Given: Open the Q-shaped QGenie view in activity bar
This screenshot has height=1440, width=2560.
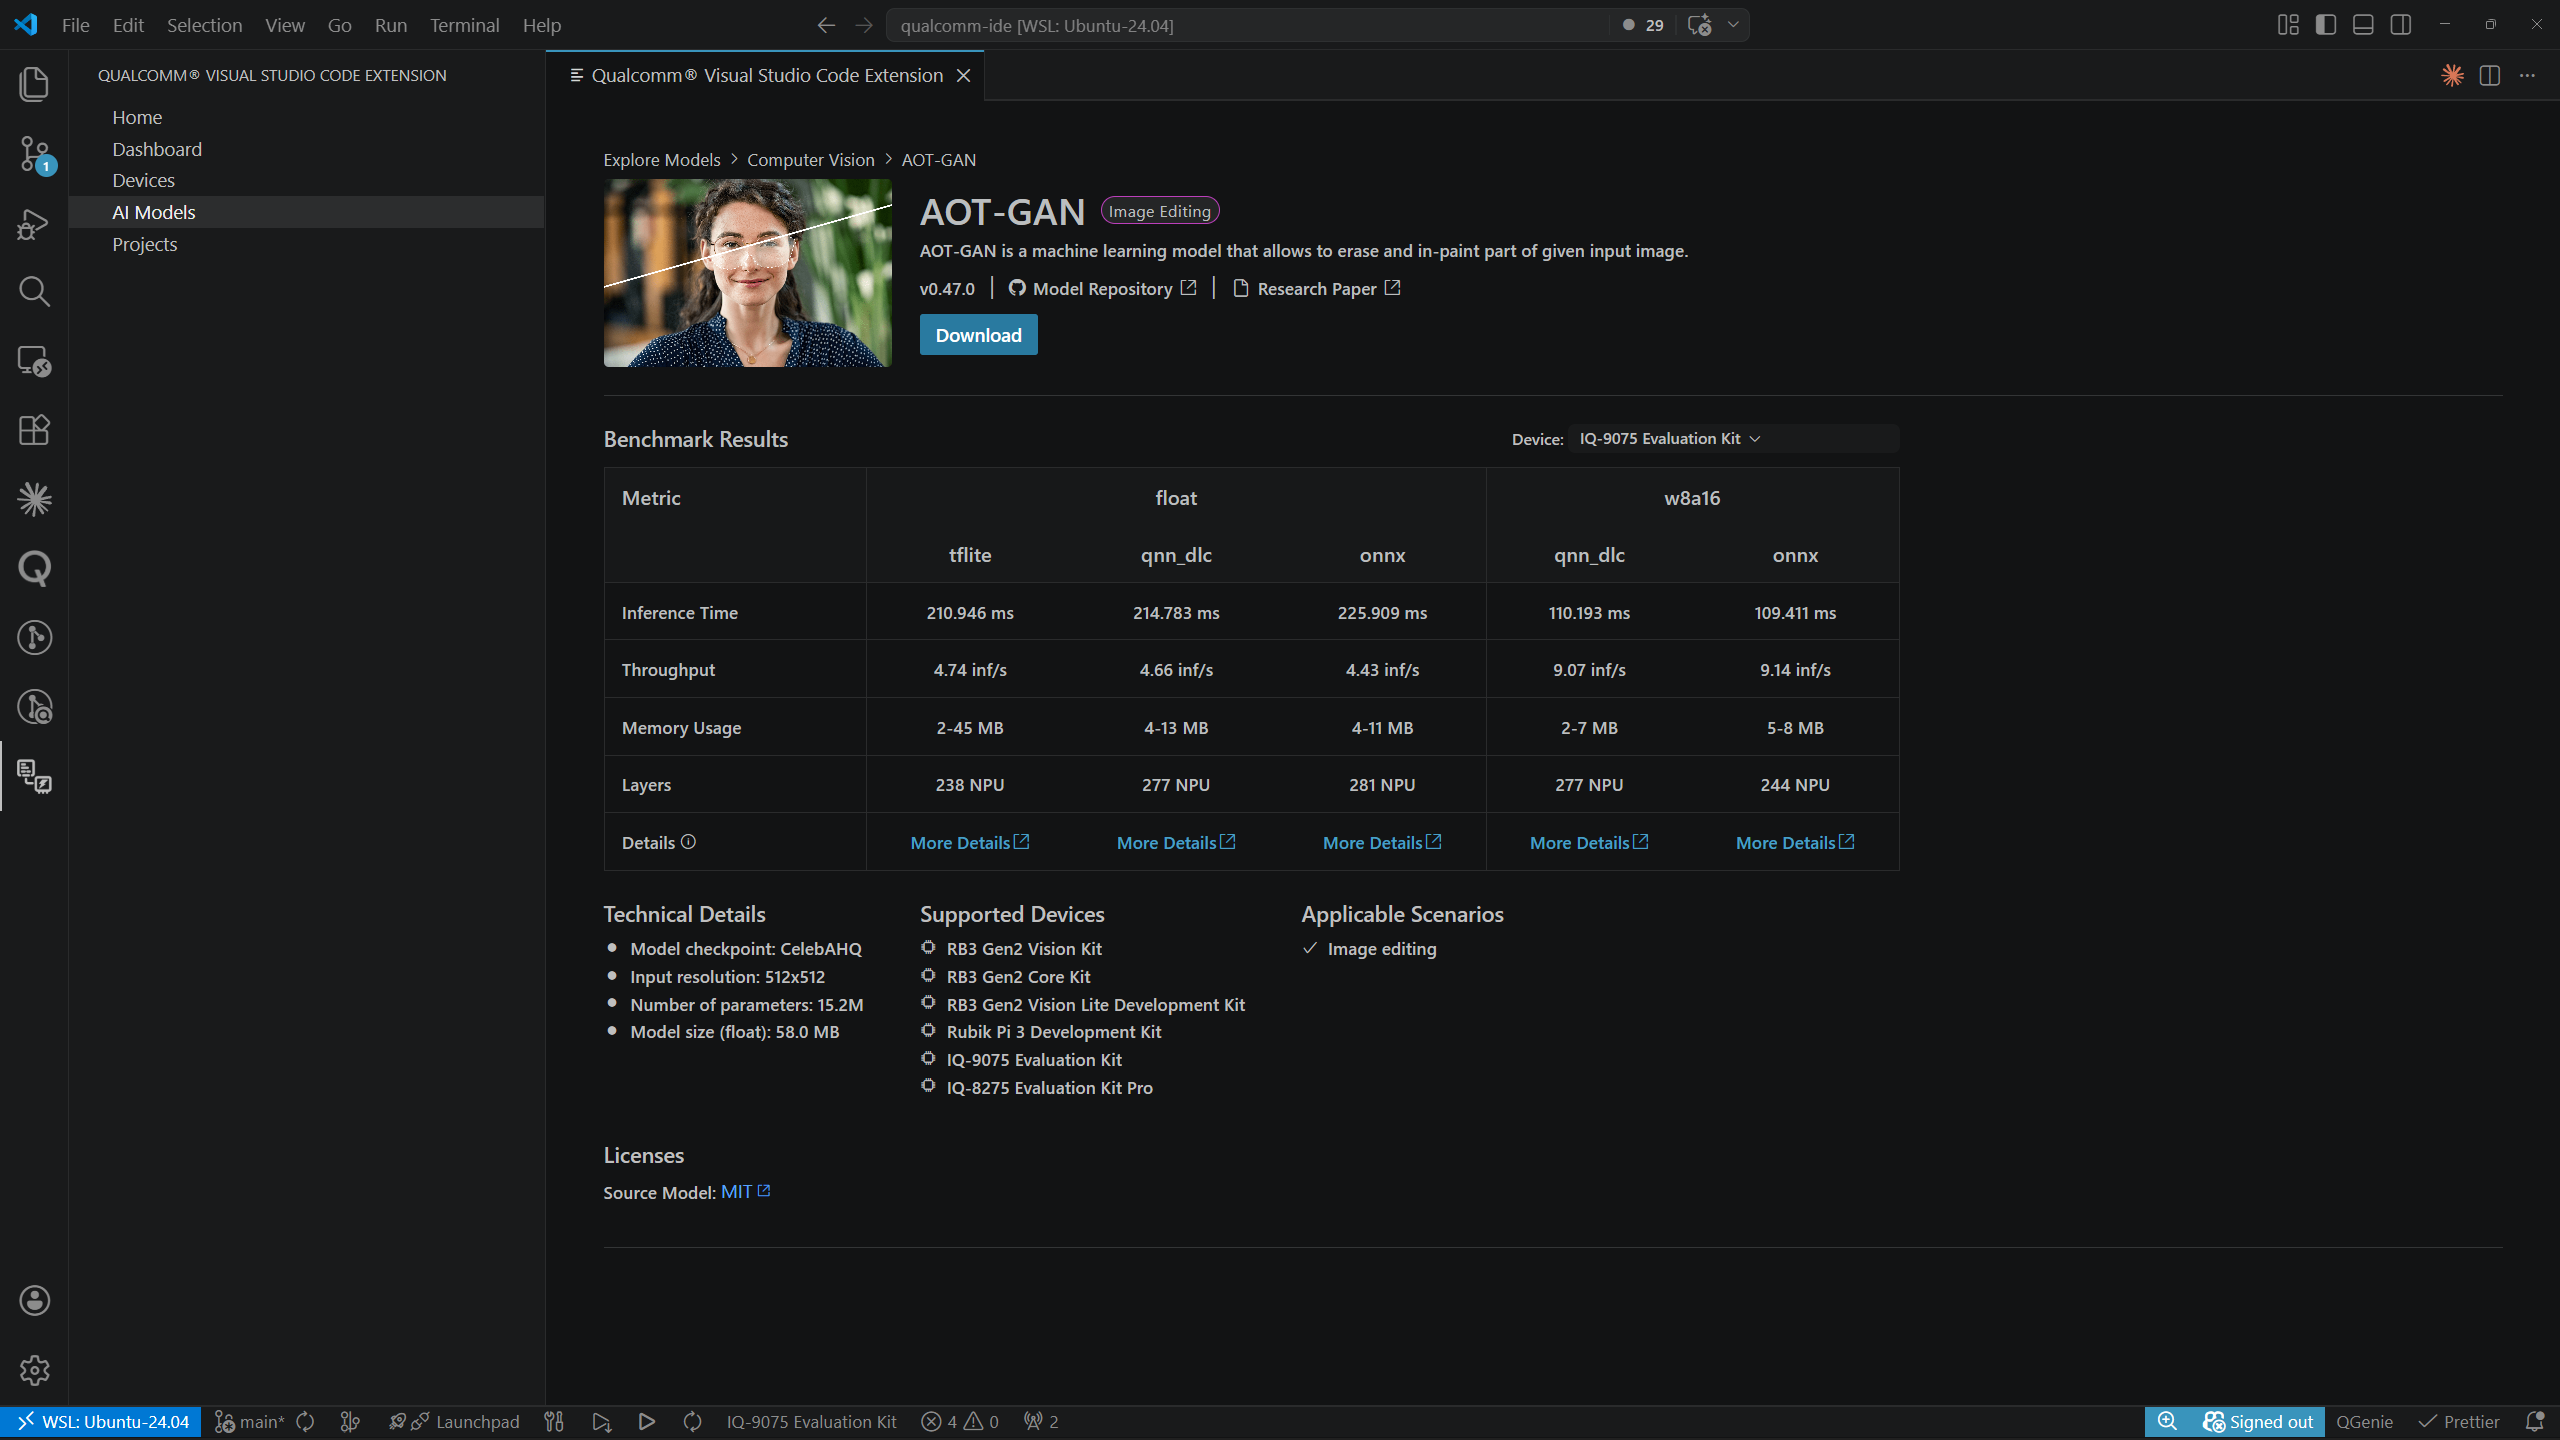Looking at the screenshot, I should pos(34,568).
